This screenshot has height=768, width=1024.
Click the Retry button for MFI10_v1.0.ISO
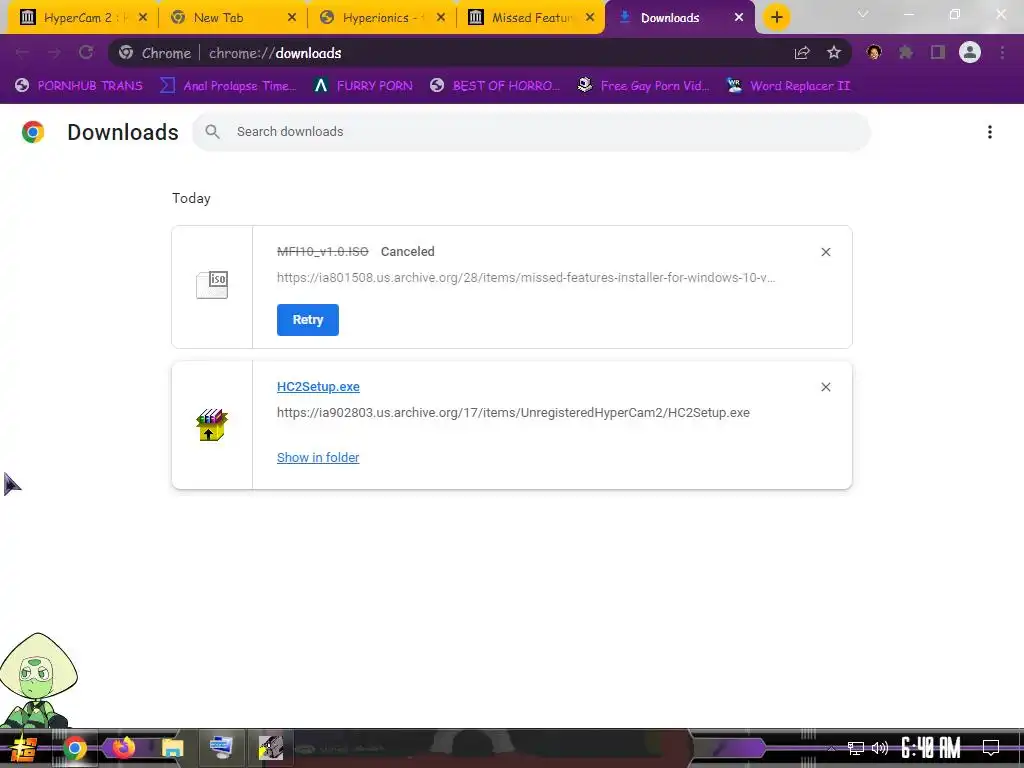click(308, 319)
